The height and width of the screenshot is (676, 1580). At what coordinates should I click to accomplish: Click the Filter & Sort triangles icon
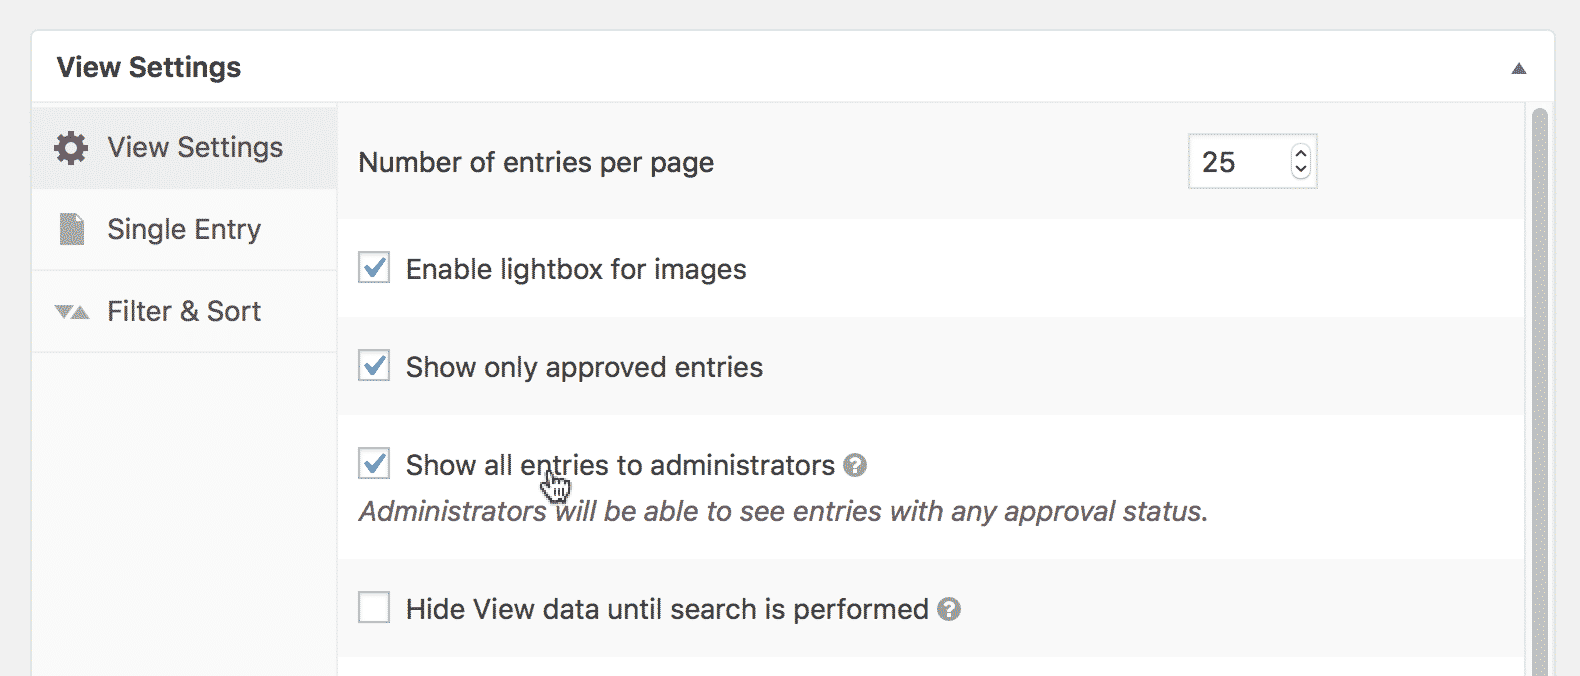[x=72, y=312]
